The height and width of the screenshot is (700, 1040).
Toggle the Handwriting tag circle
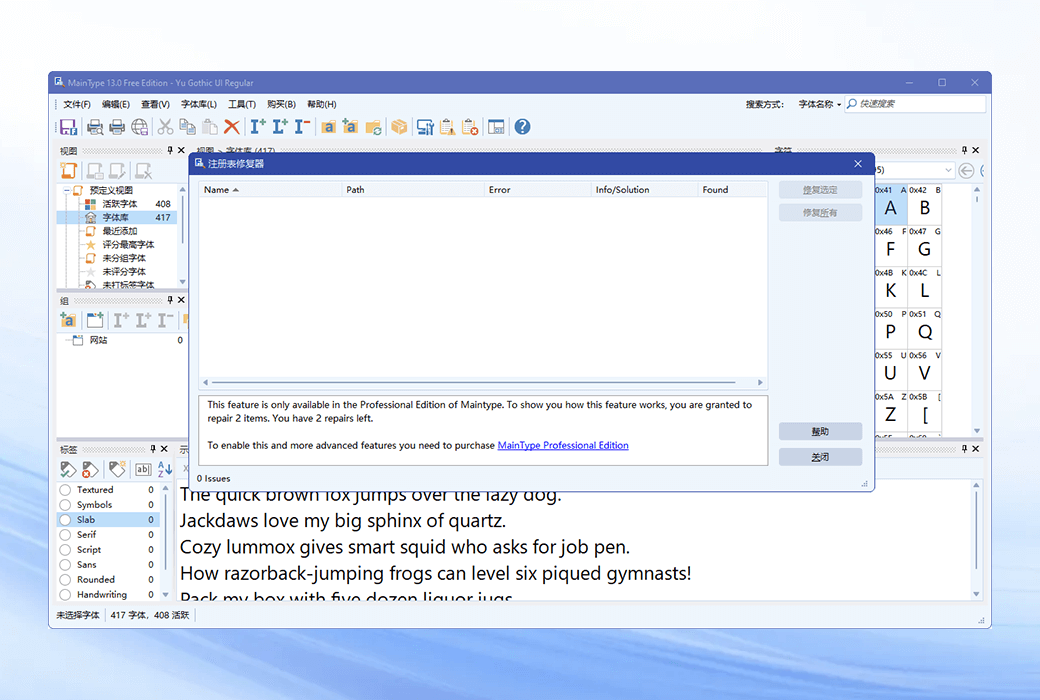(65, 595)
